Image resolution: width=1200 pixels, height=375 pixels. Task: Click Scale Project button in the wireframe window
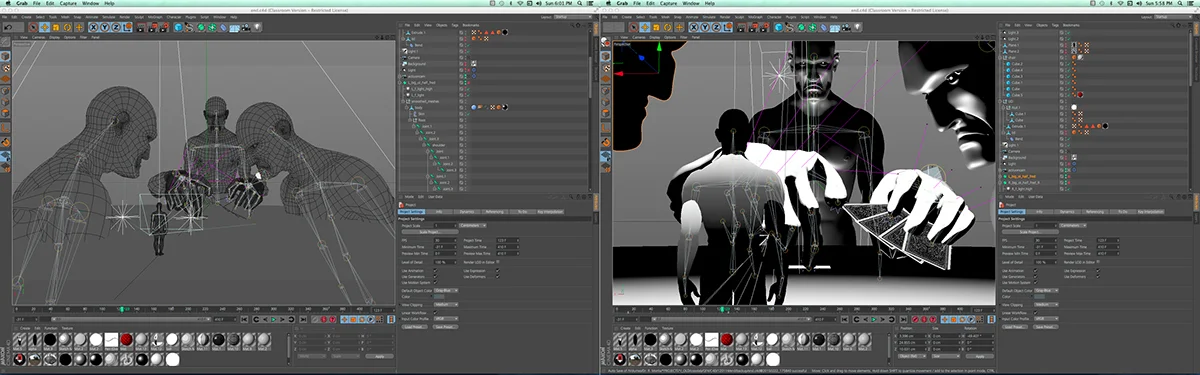pyautogui.click(x=430, y=232)
